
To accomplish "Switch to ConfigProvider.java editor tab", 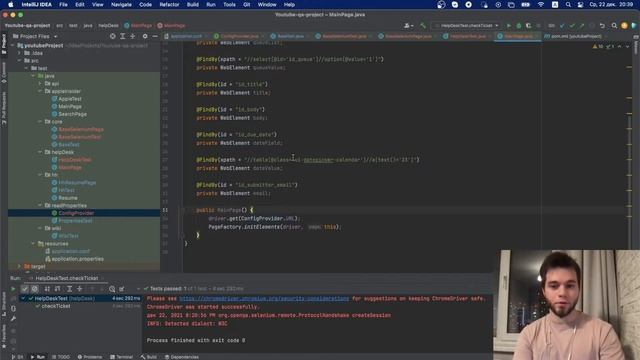I will pos(239,36).
